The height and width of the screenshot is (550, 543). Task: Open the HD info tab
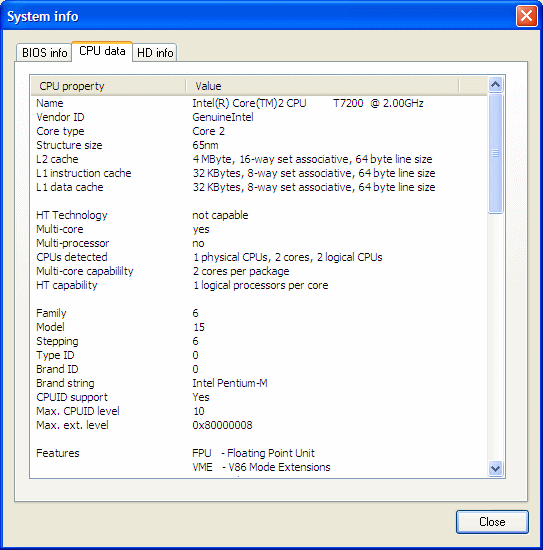point(155,53)
